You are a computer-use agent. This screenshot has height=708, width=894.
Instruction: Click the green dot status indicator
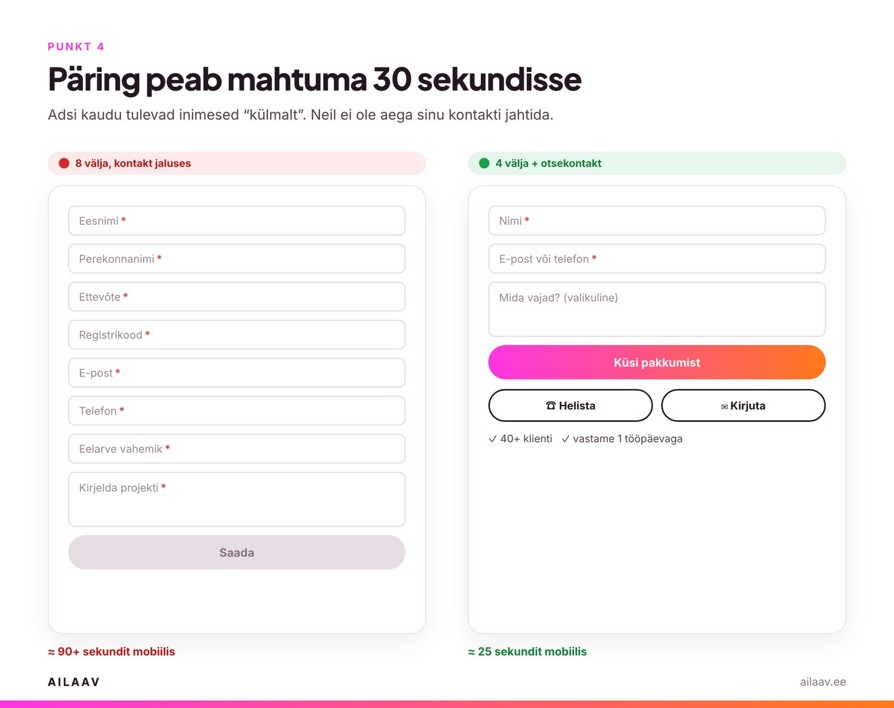pyautogui.click(x=484, y=163)
